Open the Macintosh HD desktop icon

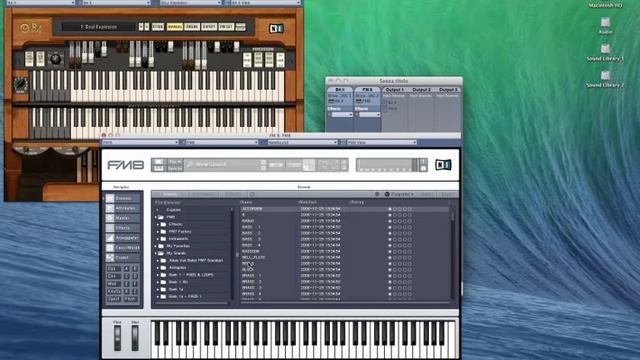tap(605, 5)
